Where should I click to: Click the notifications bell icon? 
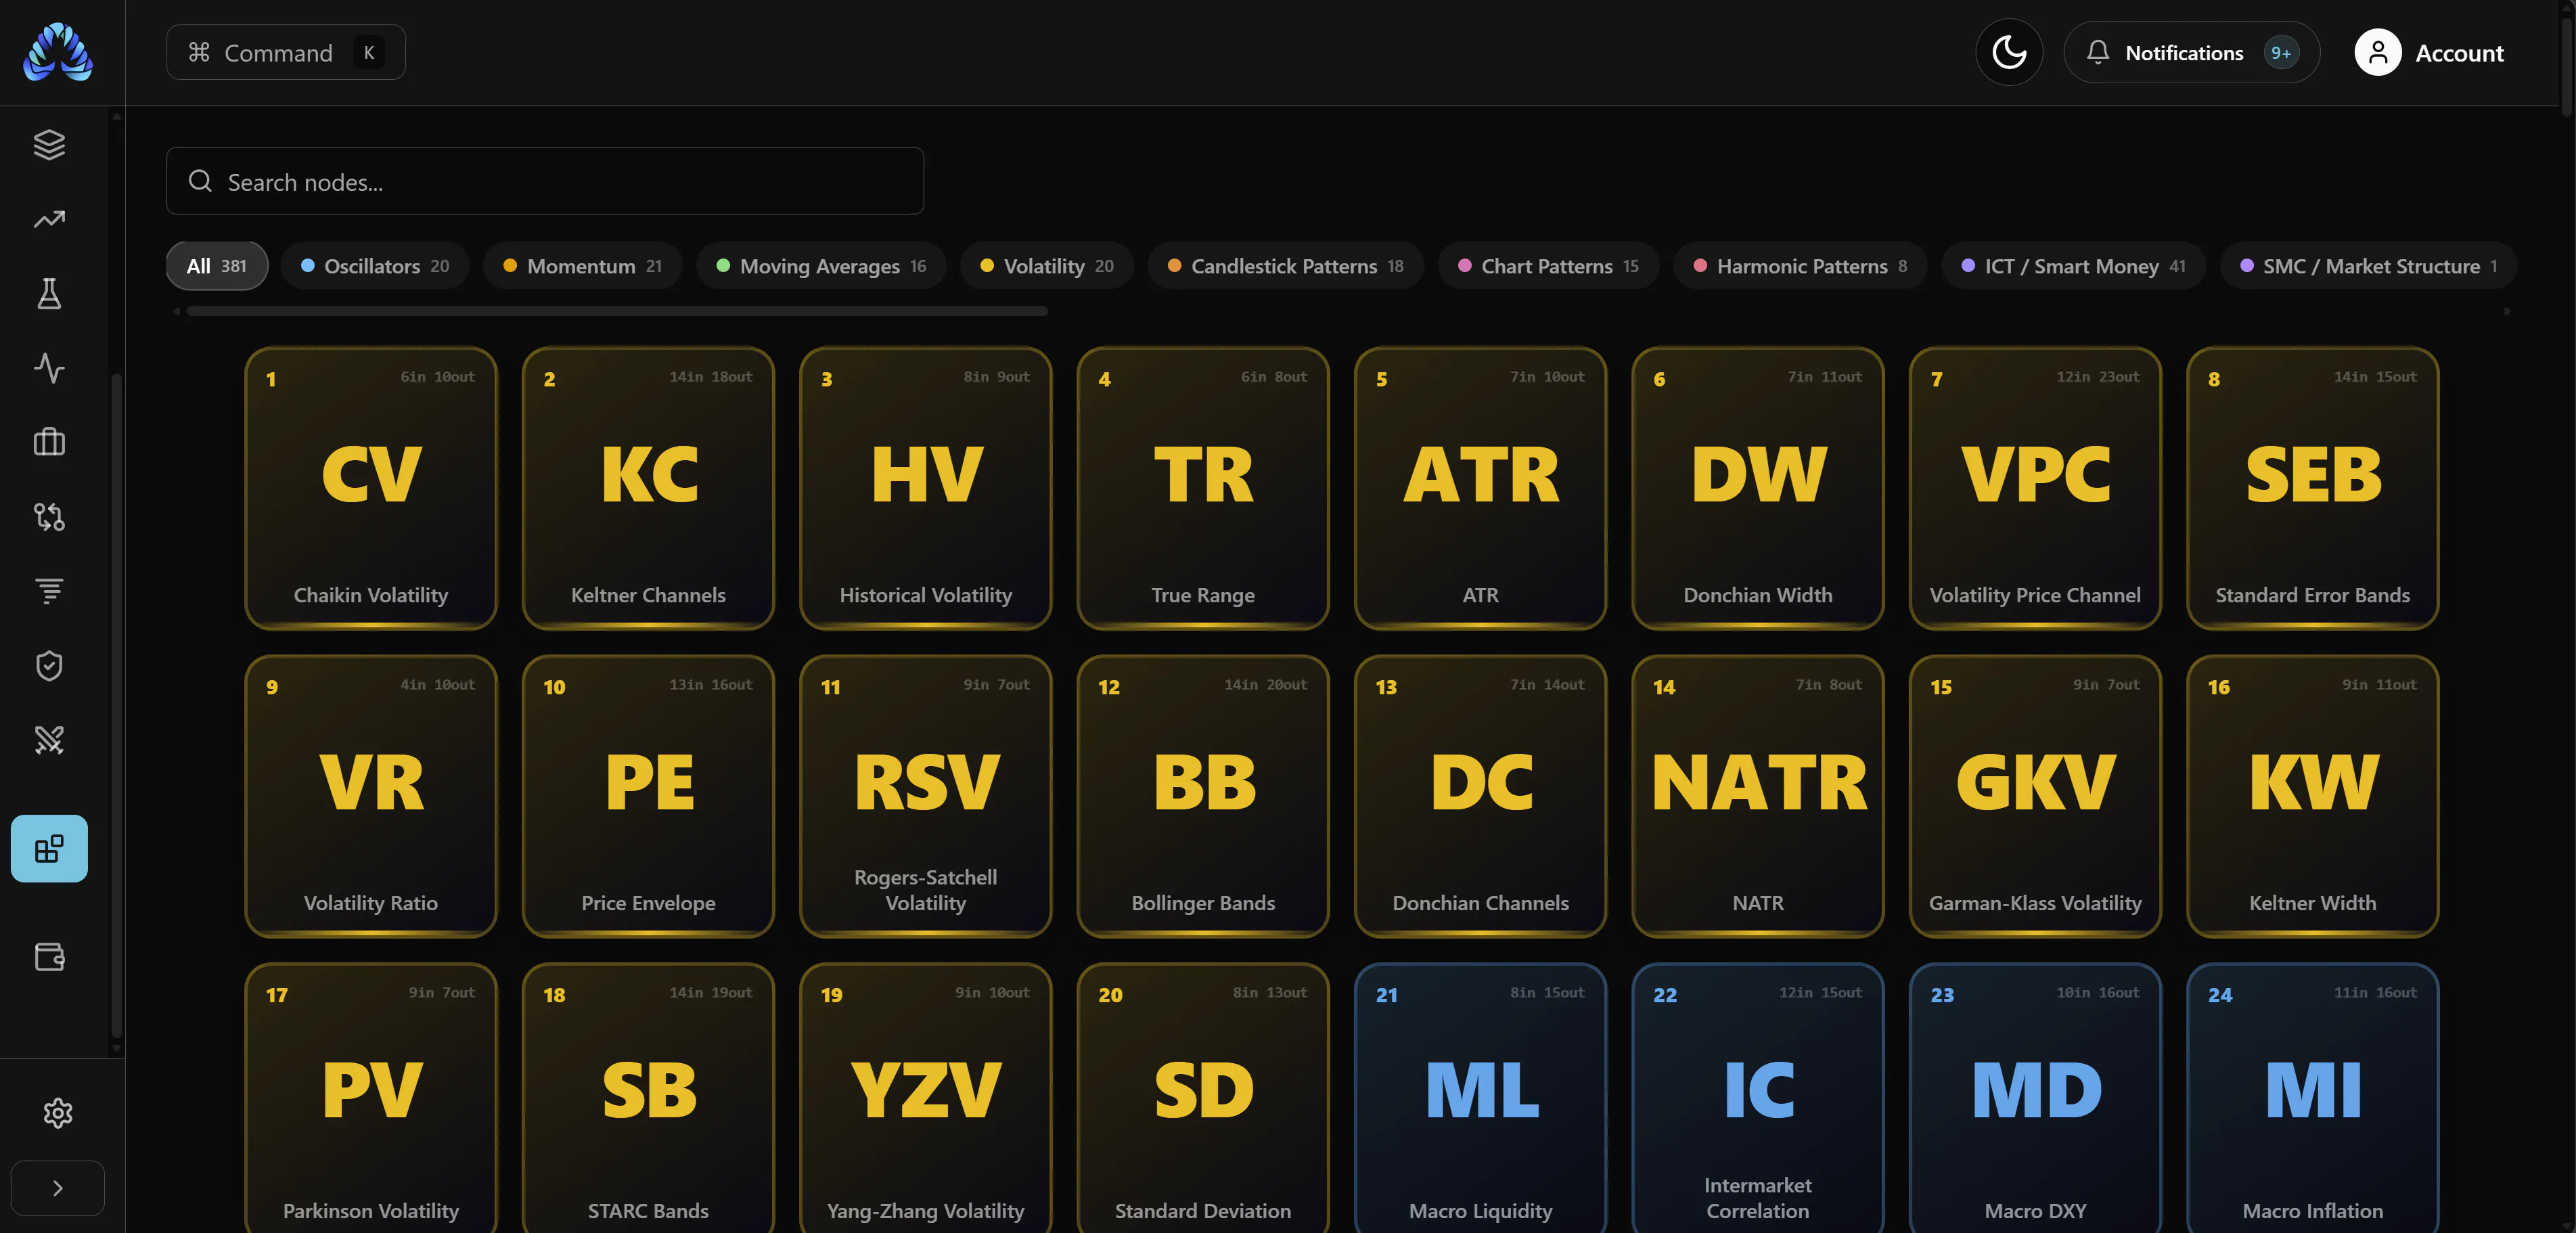pyautogui.click(x=2098, y=52)
